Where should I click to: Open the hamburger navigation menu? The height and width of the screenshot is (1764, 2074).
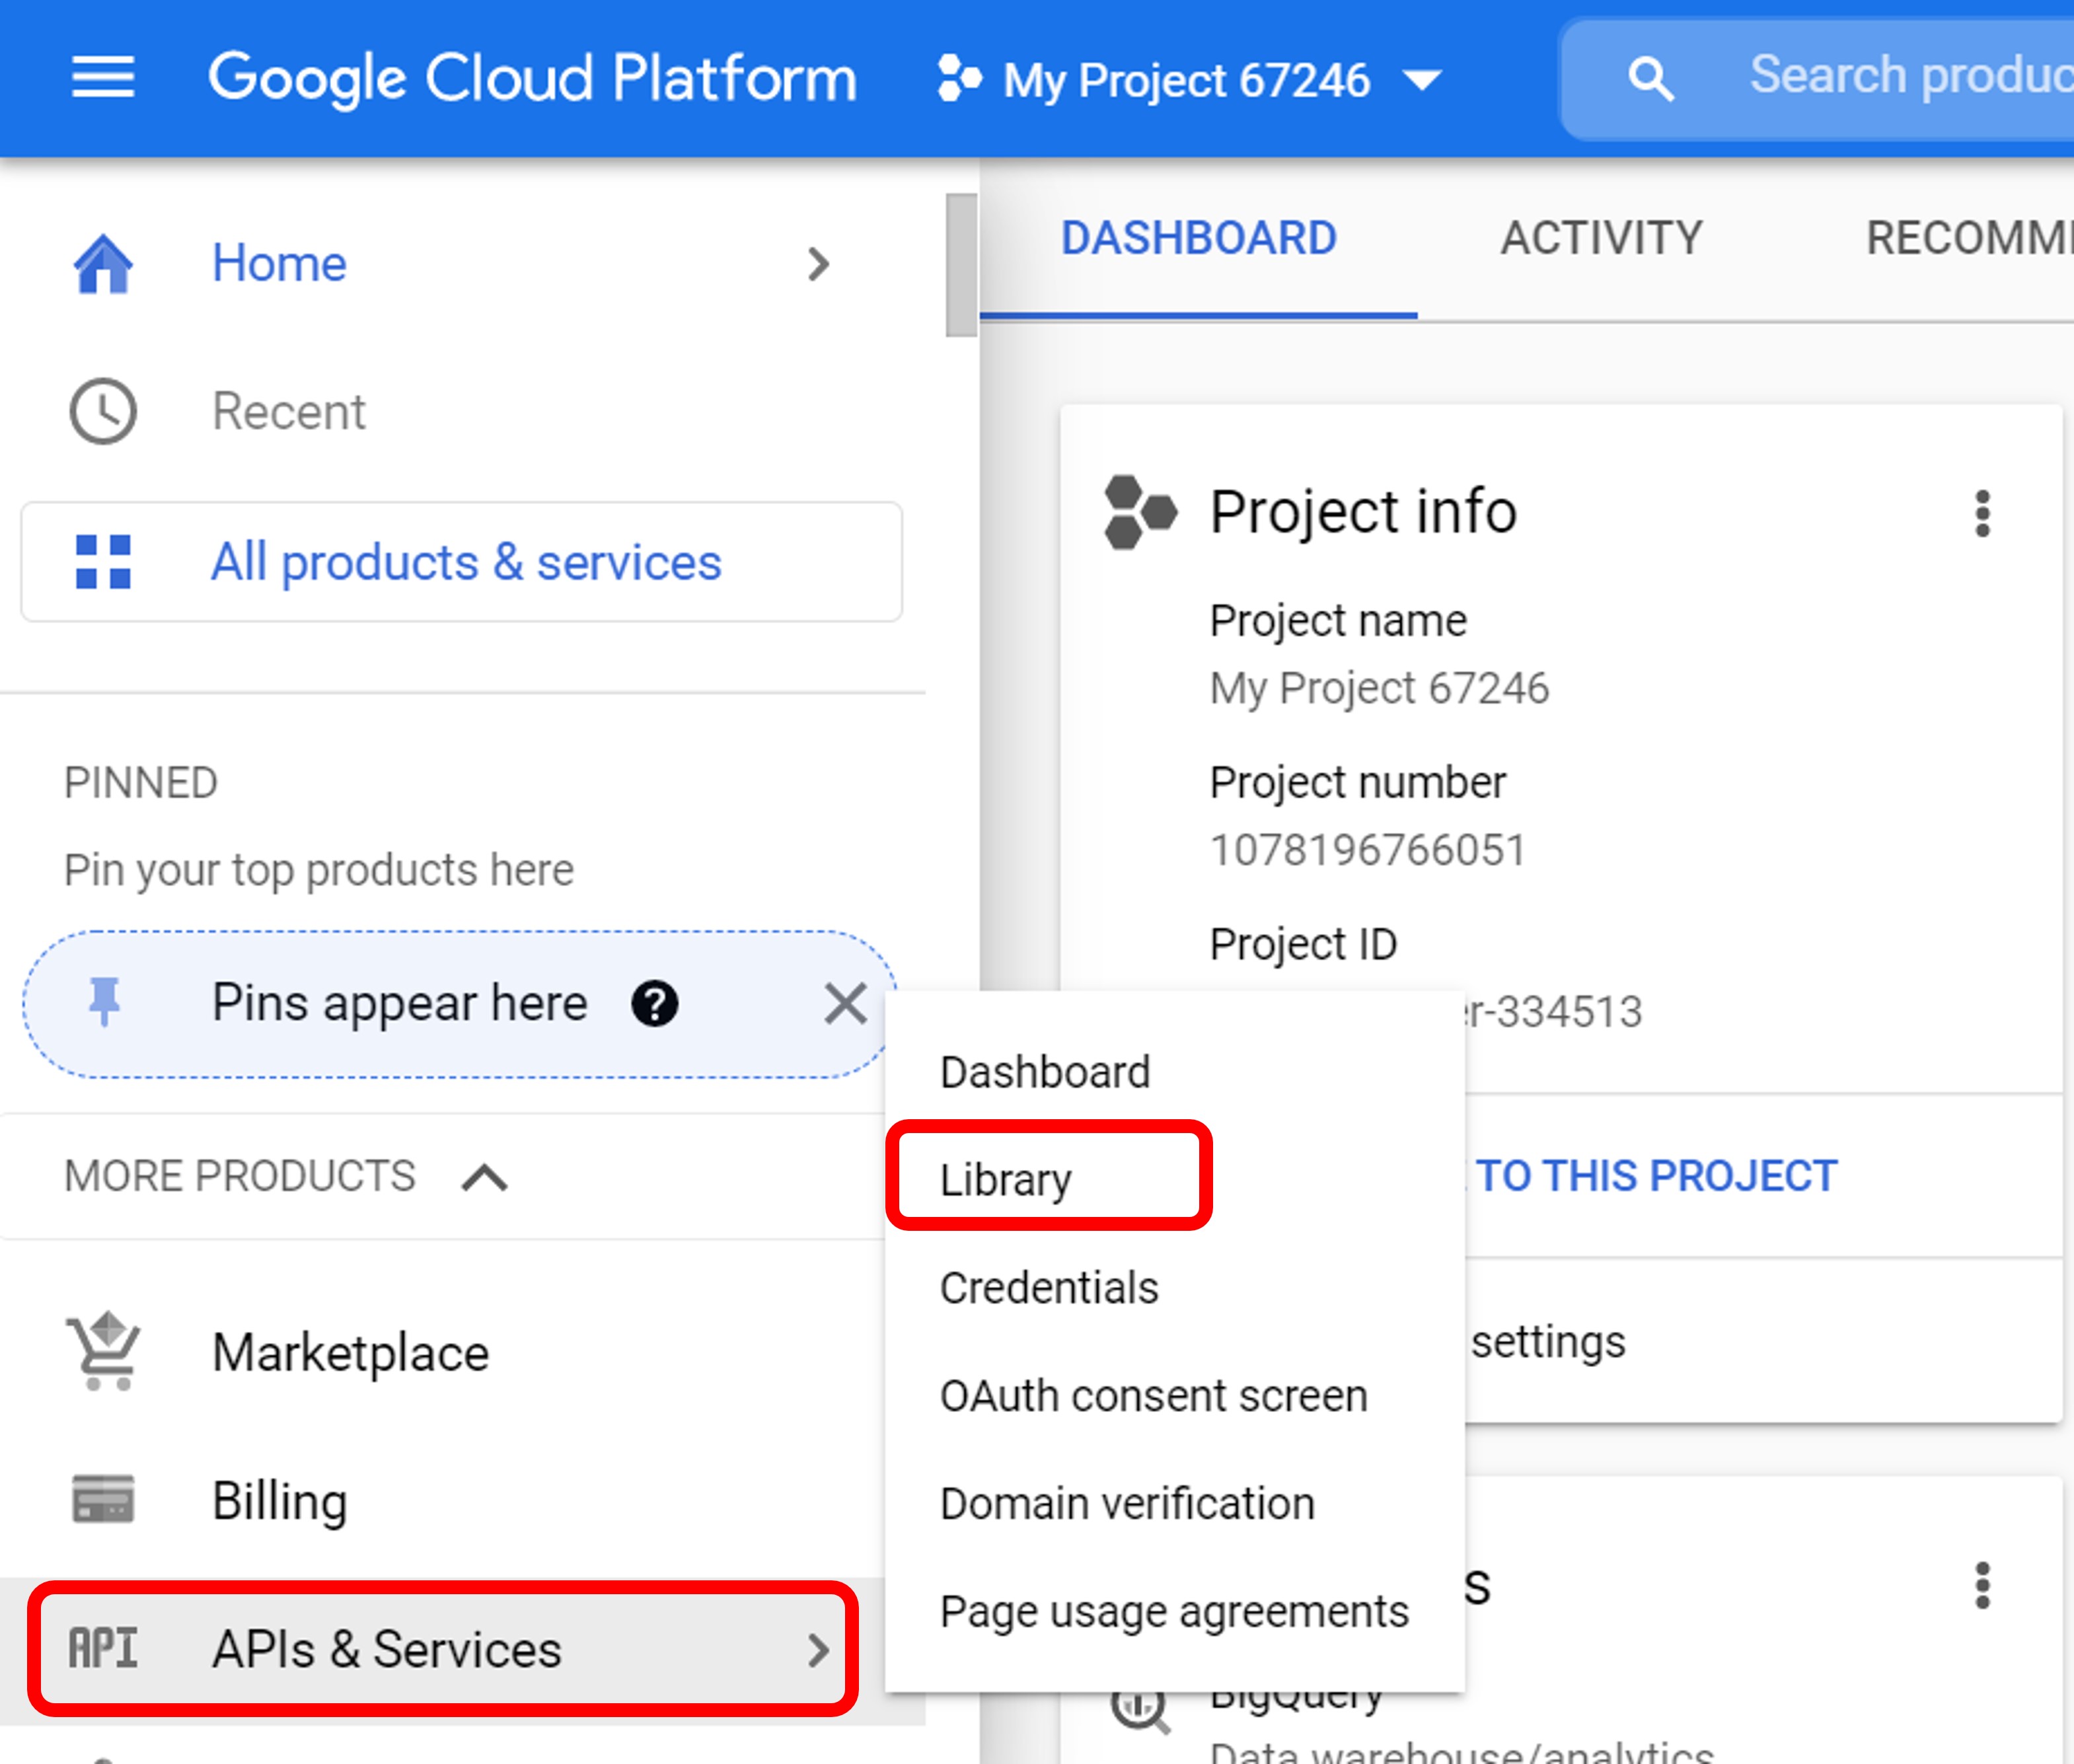click(103, 78)
